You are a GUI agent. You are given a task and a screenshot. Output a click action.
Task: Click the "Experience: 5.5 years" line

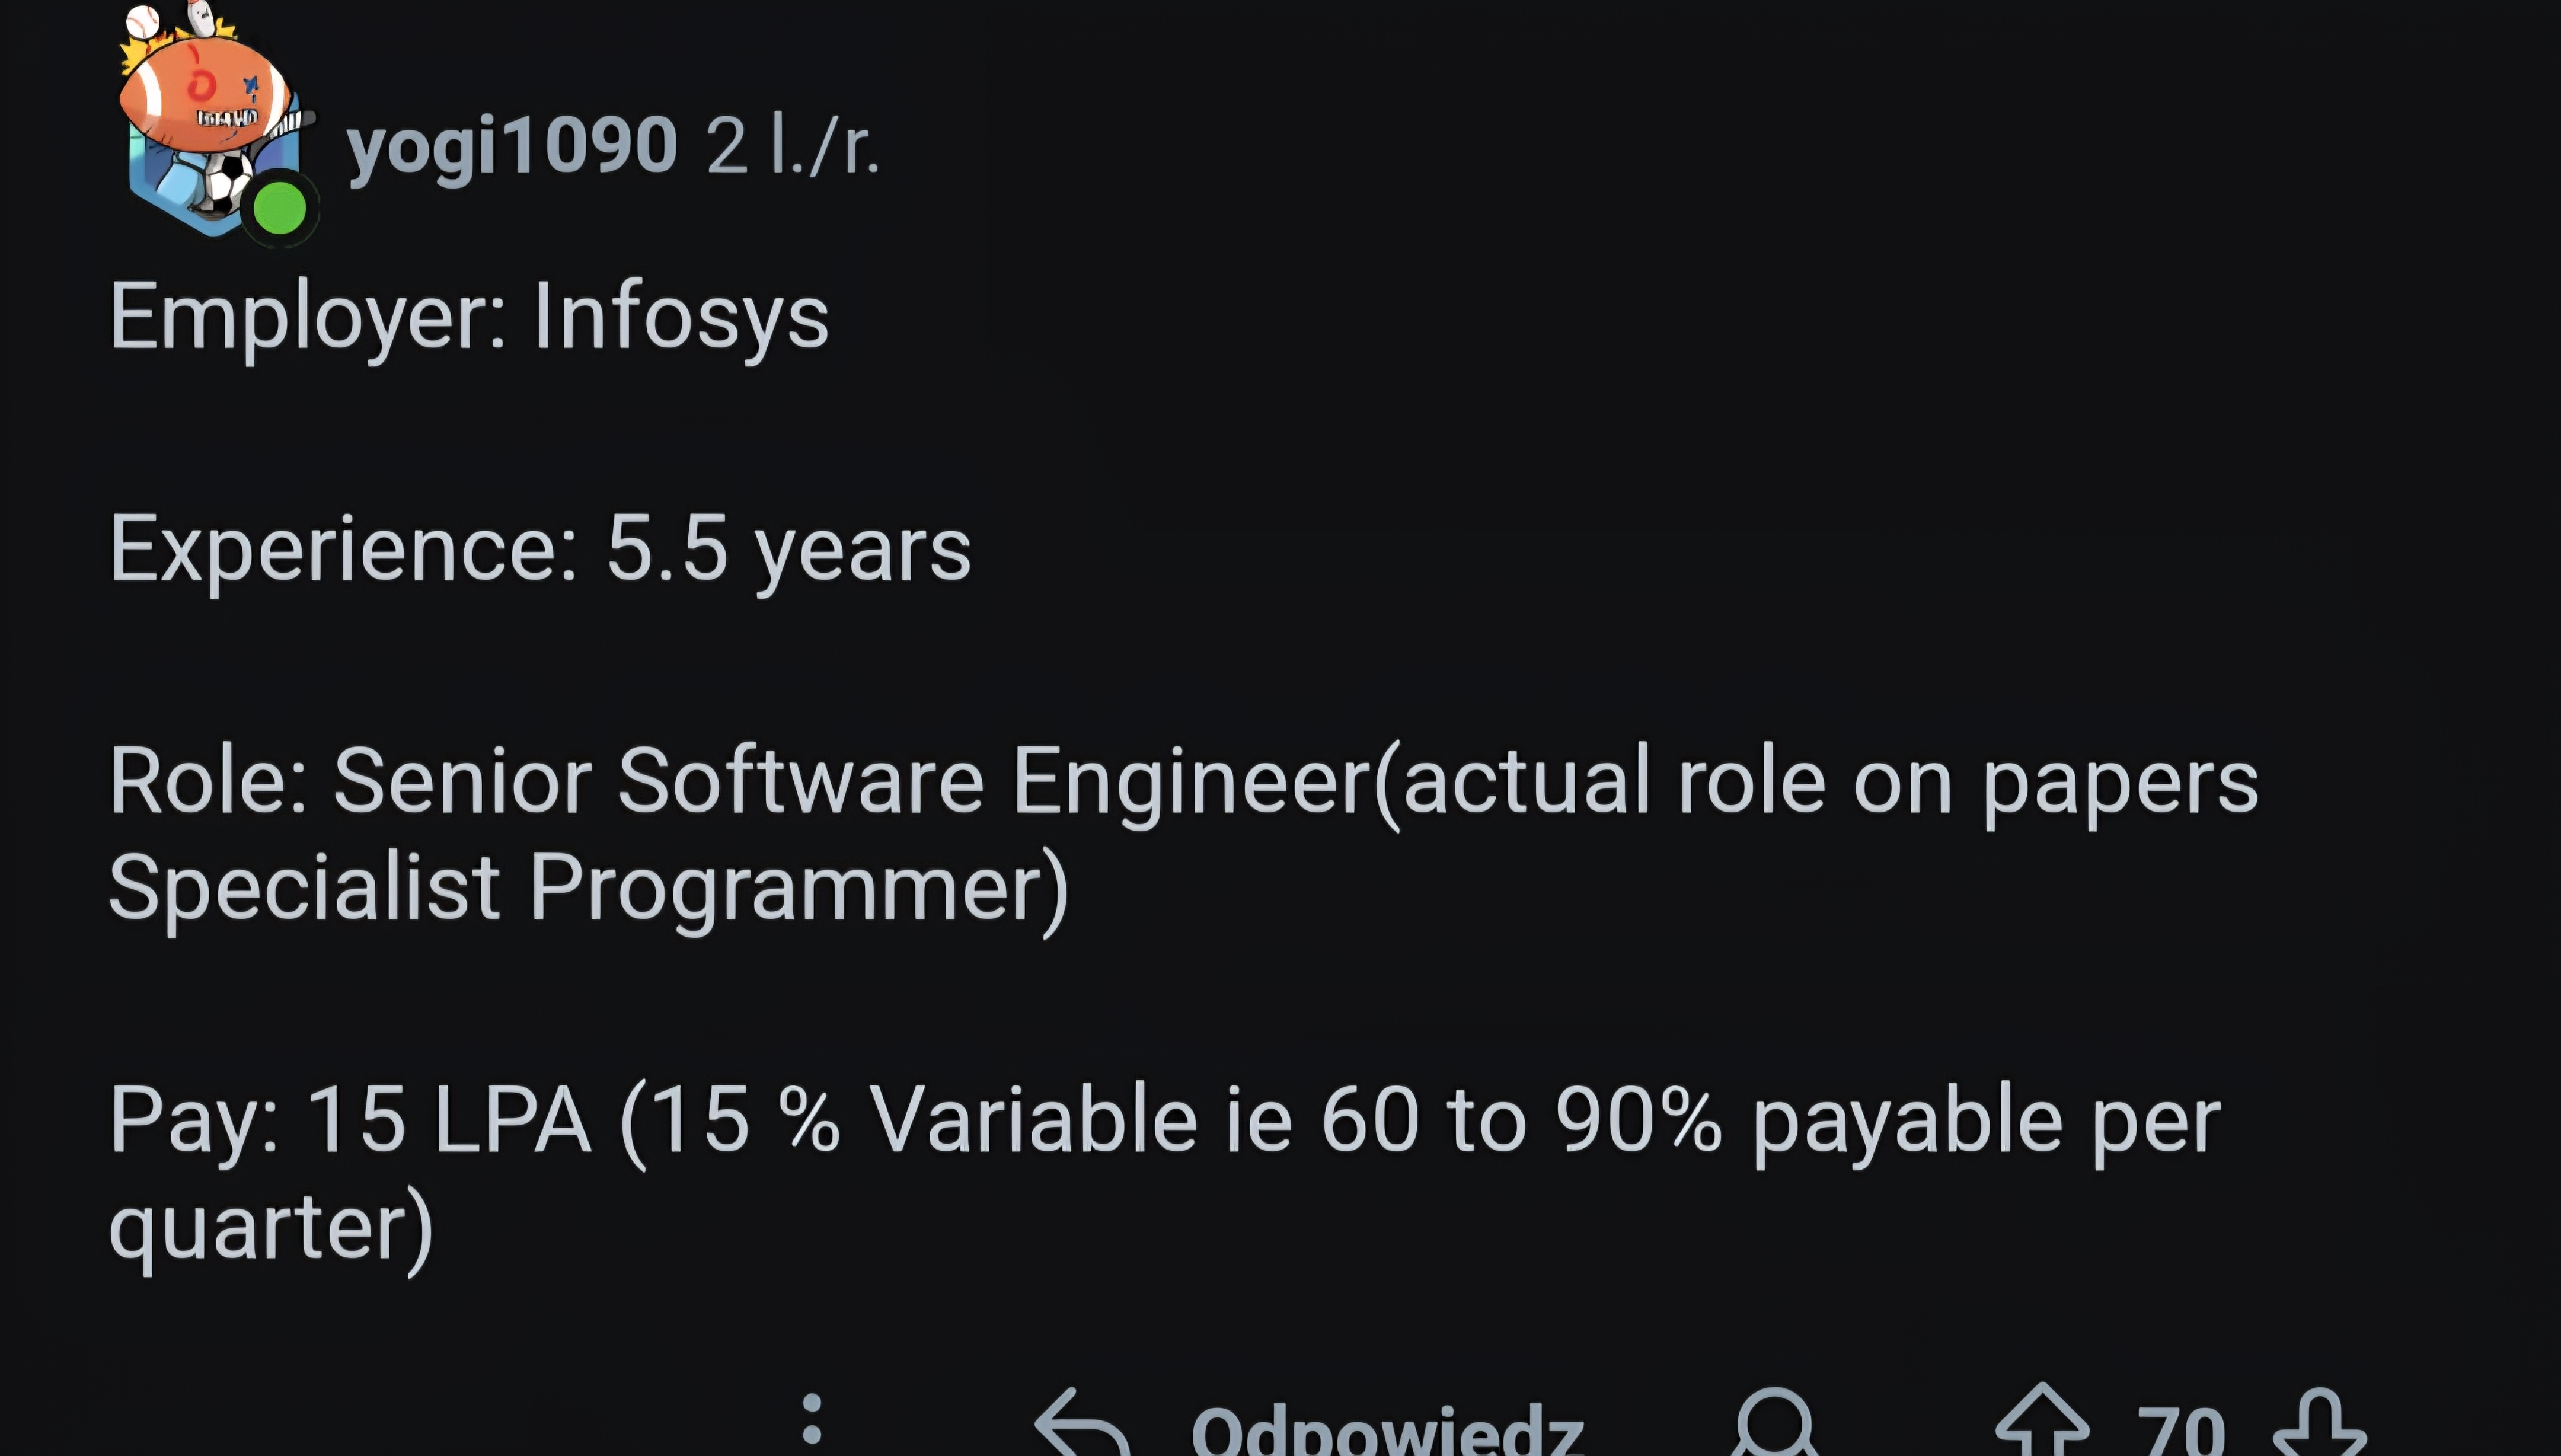coord(540,549)
